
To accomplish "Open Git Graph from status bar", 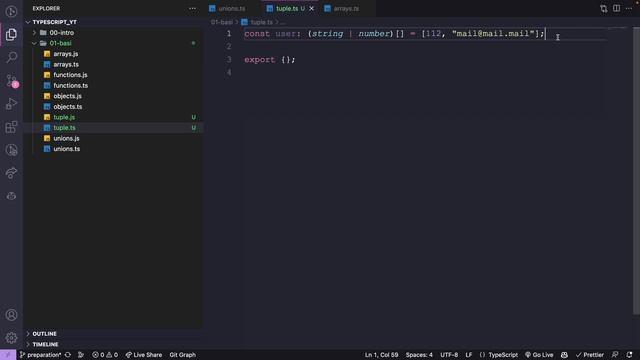I will point(182,355).
